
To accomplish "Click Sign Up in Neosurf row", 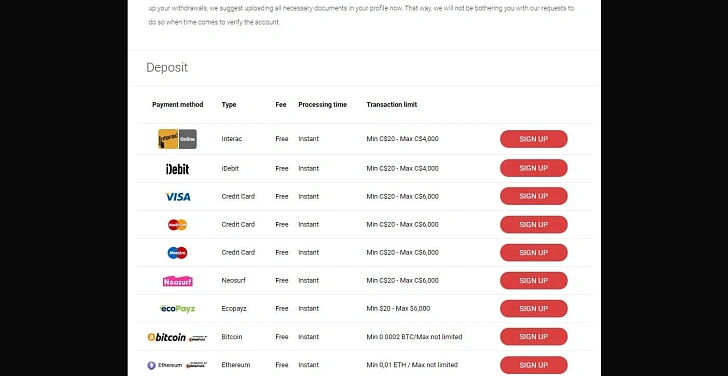I will [533, 280].
